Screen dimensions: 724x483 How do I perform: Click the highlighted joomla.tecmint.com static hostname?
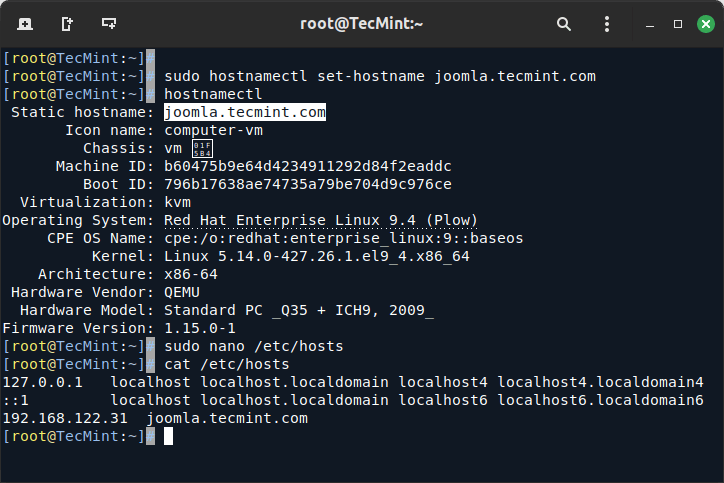245,112
